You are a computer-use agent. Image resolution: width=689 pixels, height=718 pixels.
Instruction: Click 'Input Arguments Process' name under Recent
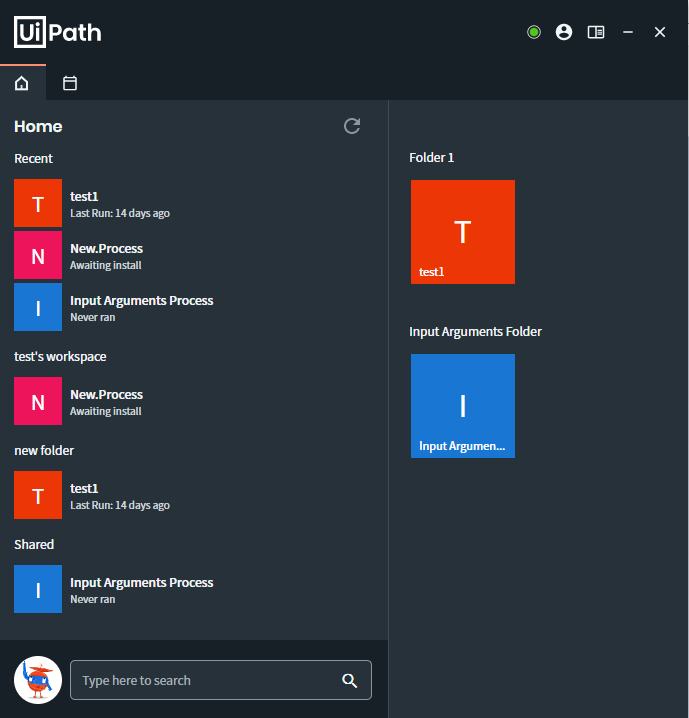[141, 301]
